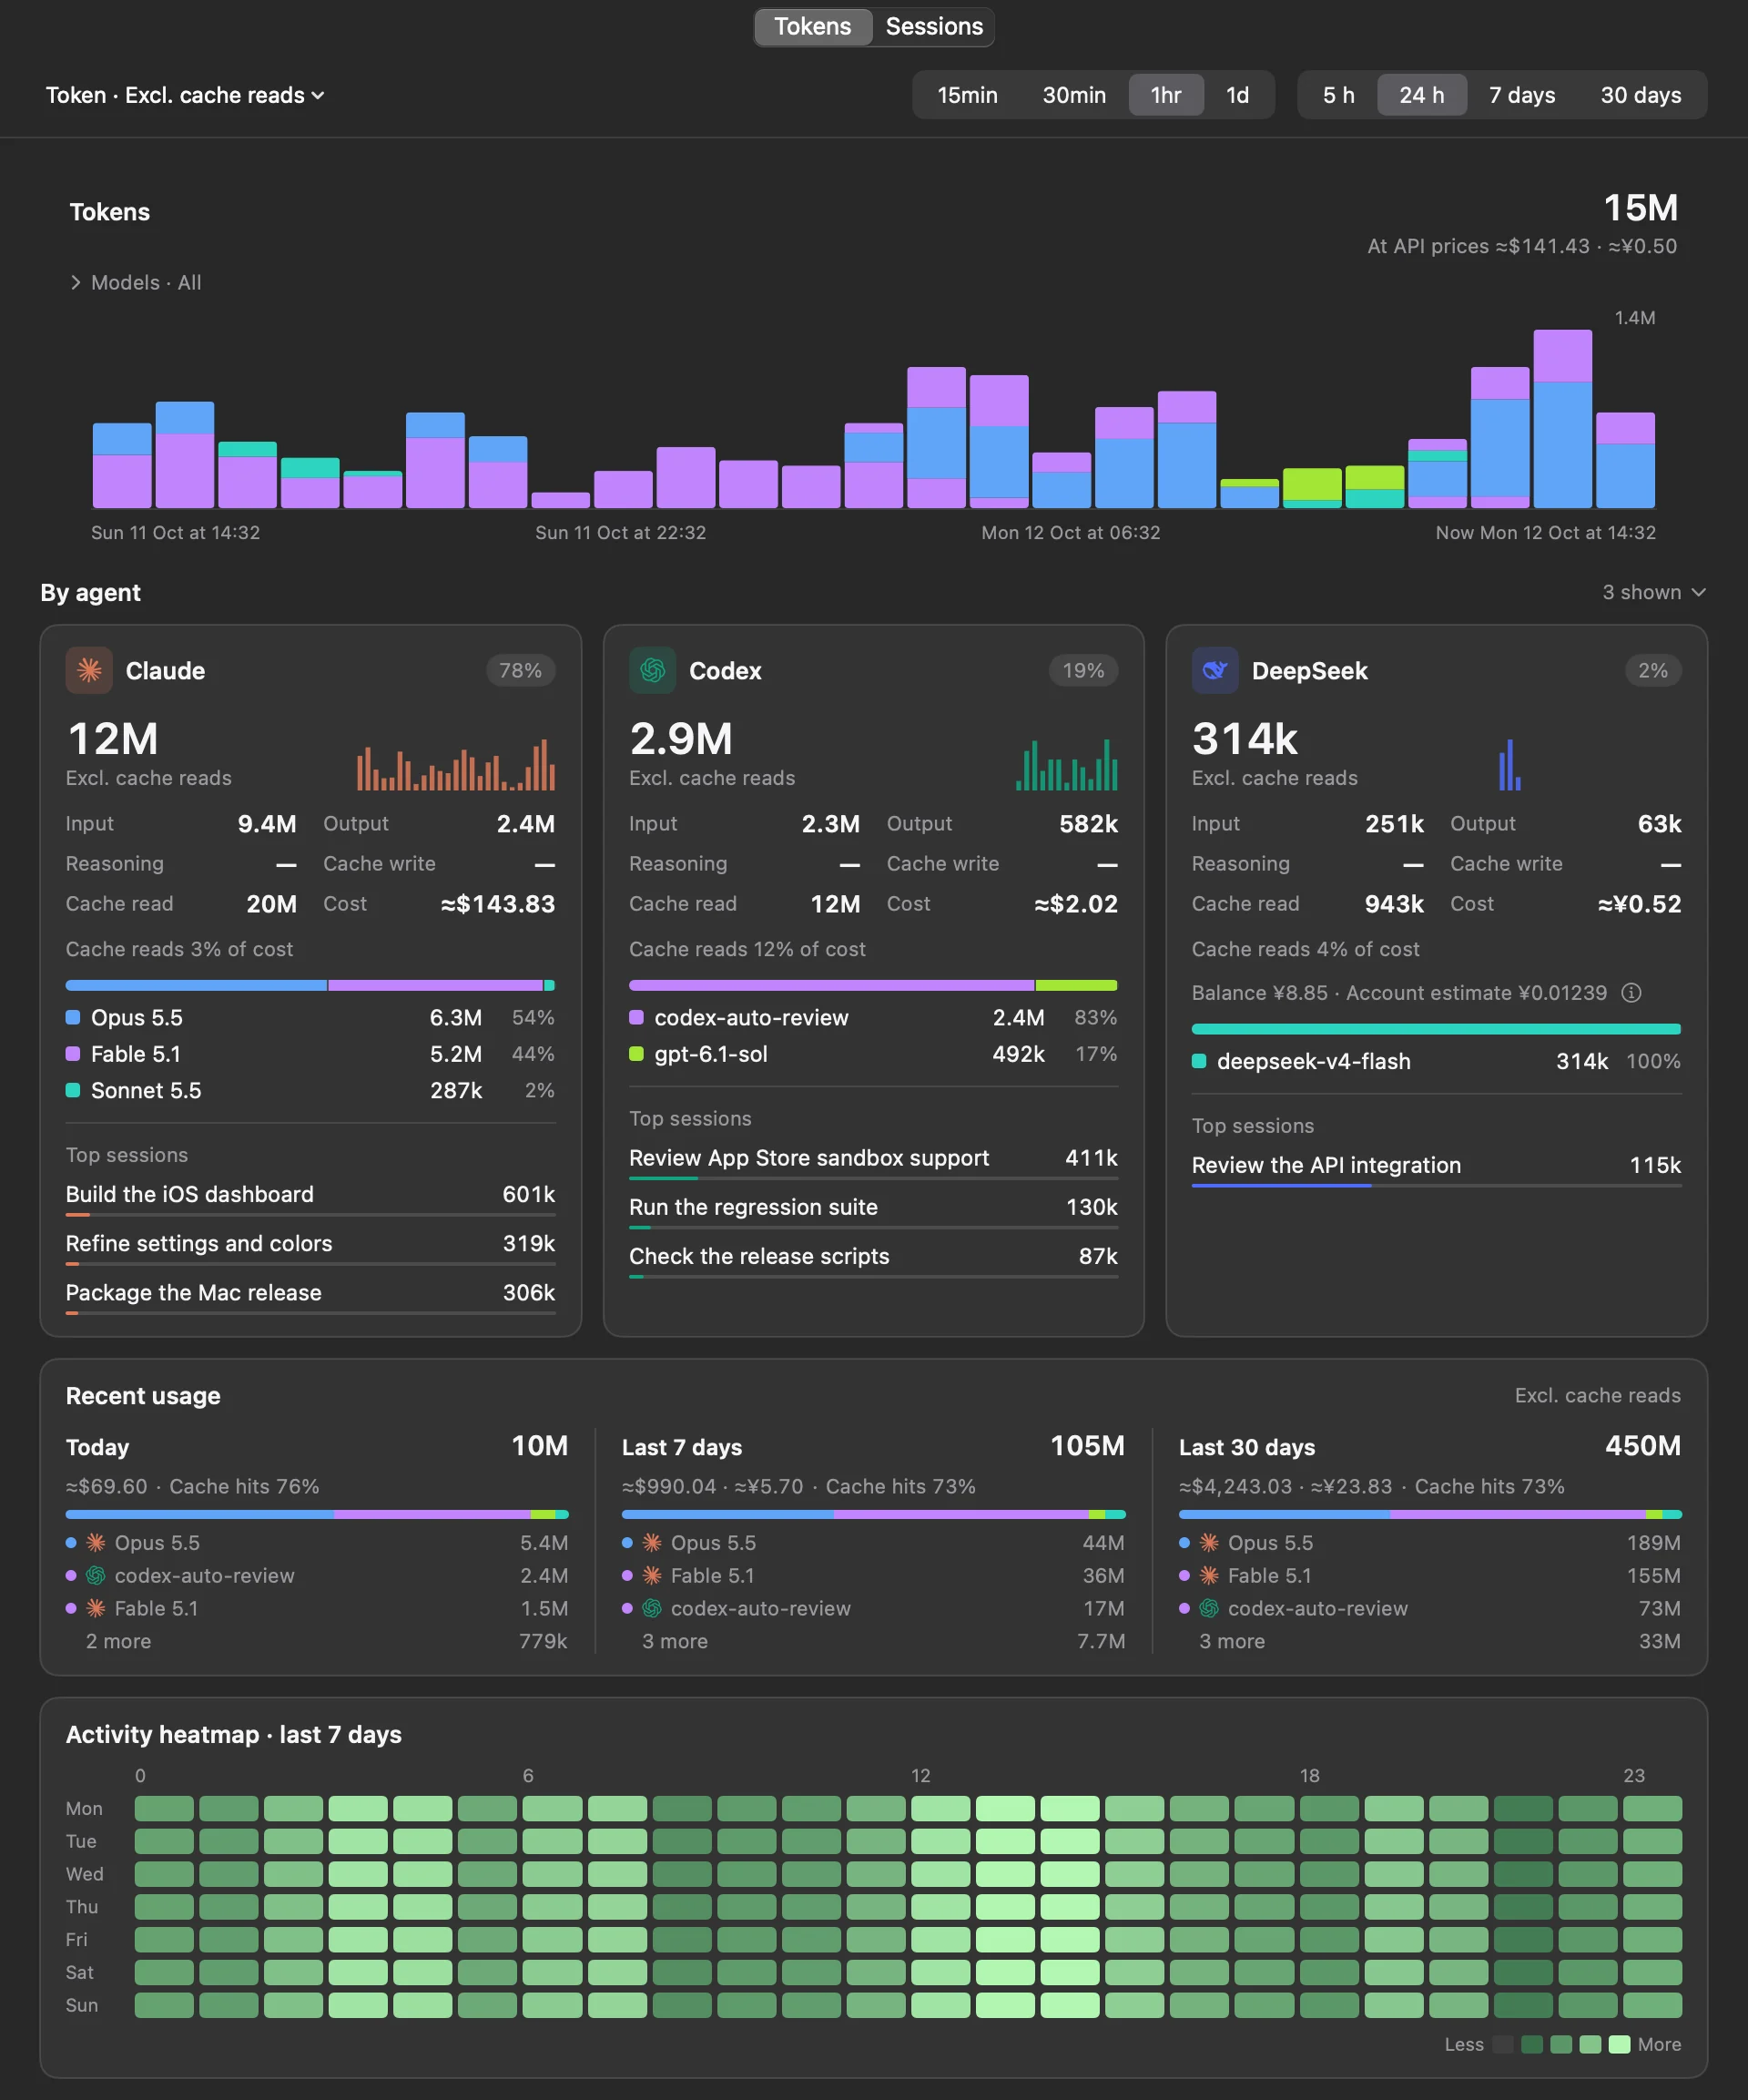This screenshot has height=2100, width=1748.
Task: Click the DeepSeek blue sparkline chart
Action: [1510, 765]
